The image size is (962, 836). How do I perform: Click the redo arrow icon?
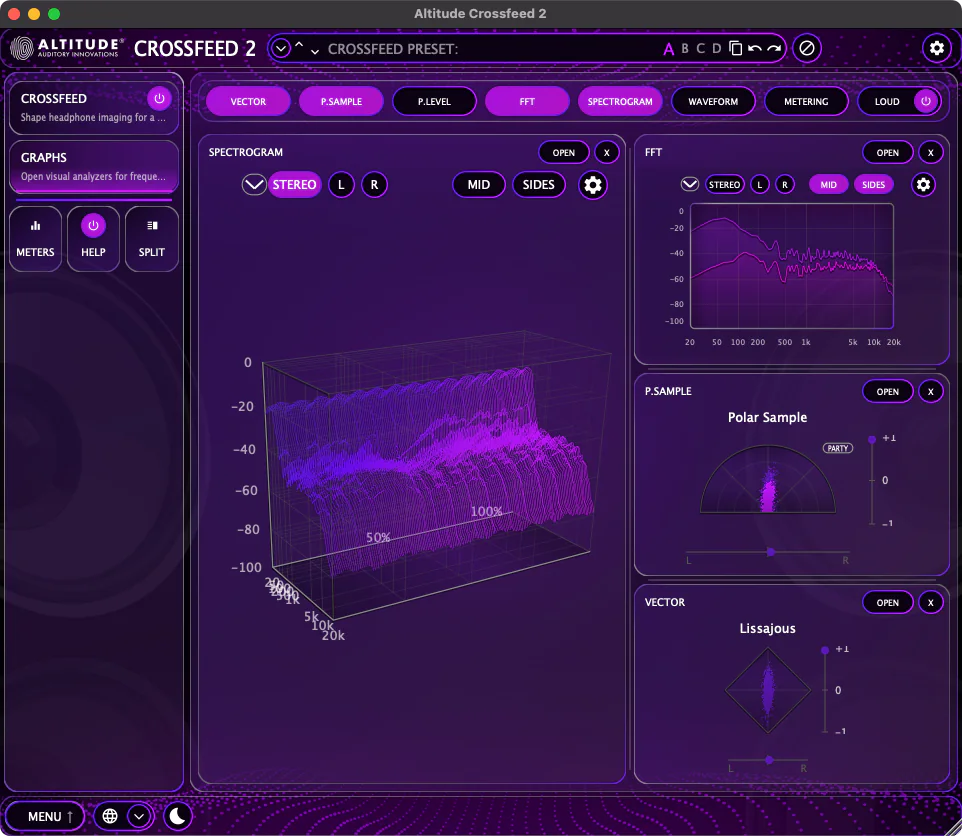774,48
